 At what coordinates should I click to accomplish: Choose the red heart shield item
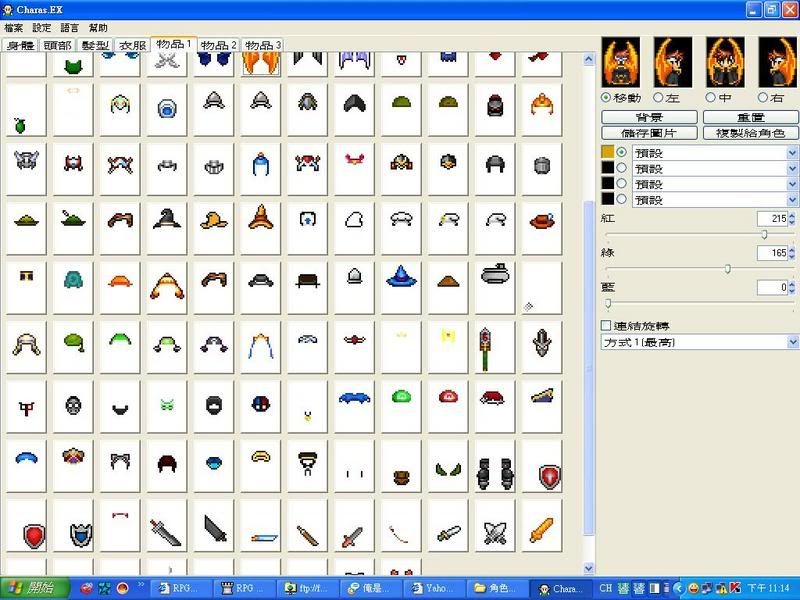tap(33, 534)
